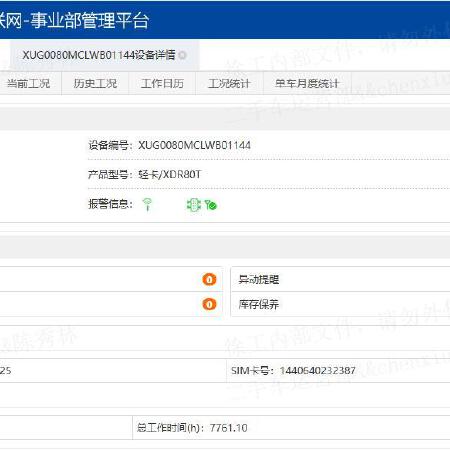Screen dimensions: 450x450
Task: Click the 报警信息 label
Action: (x=110, y=204)
